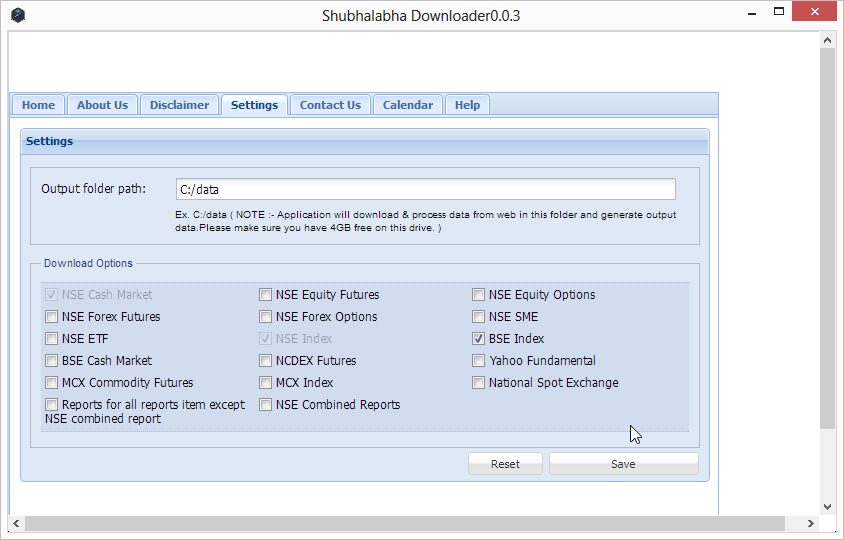Maximize the Shubhalabha Downloader window
844x540 pixels.
point(779,12)
